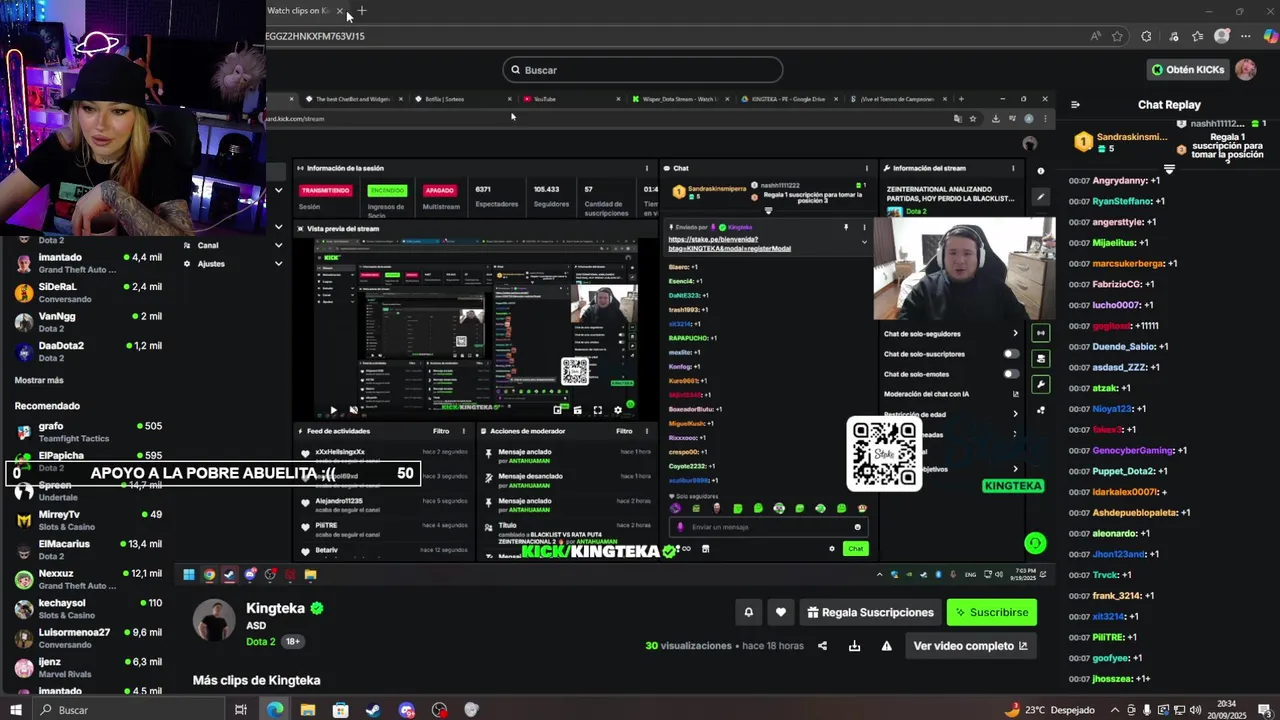Expand the pinned gifters leaderboard in chat

point(1168,170)
